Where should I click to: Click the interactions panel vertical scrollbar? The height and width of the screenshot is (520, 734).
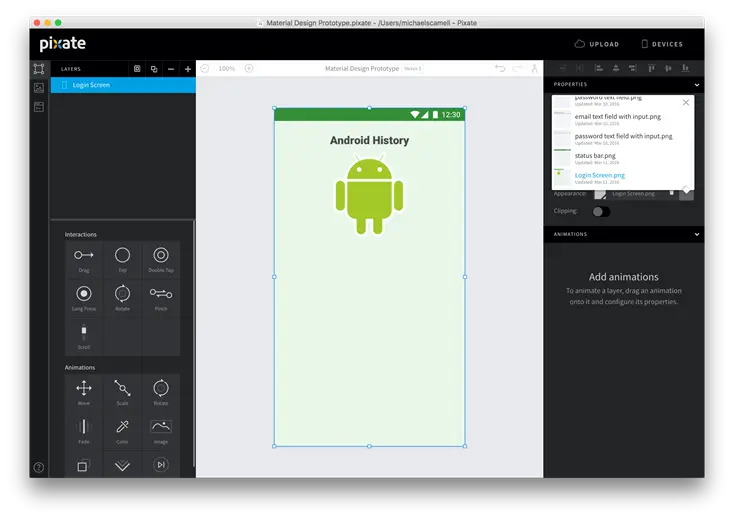tap(194, 344)
